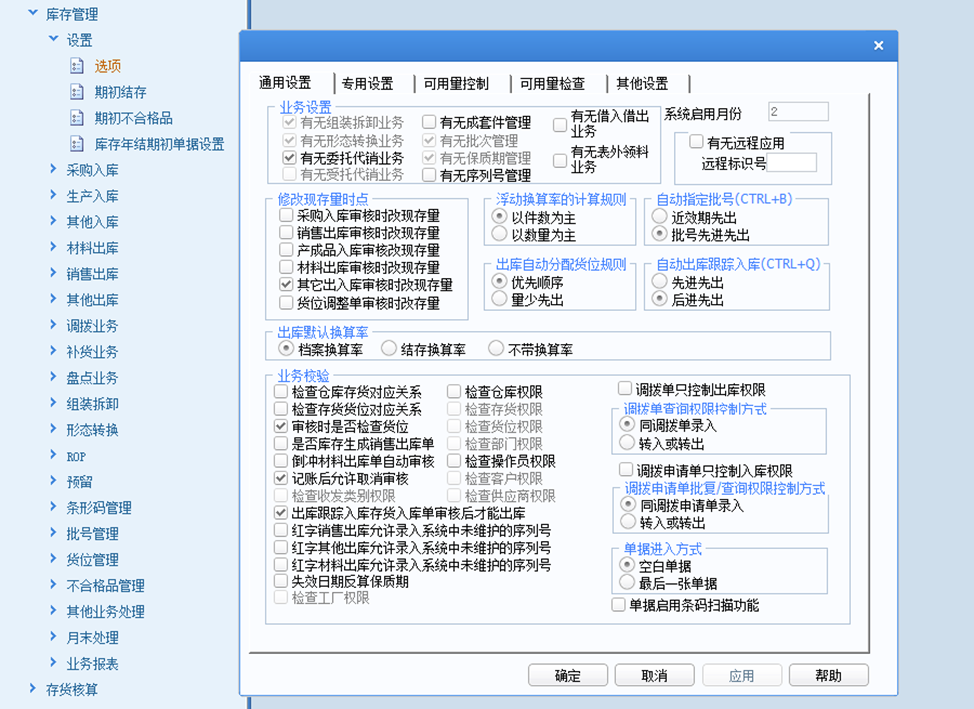
Task: Open 期初结存 in the tree
Action: coord(121,93)
